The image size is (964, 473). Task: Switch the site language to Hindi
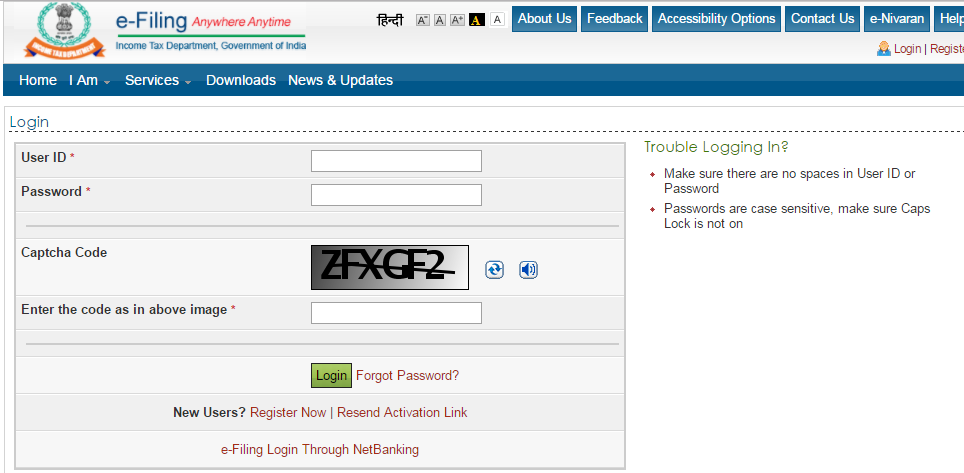click(390, 20)
